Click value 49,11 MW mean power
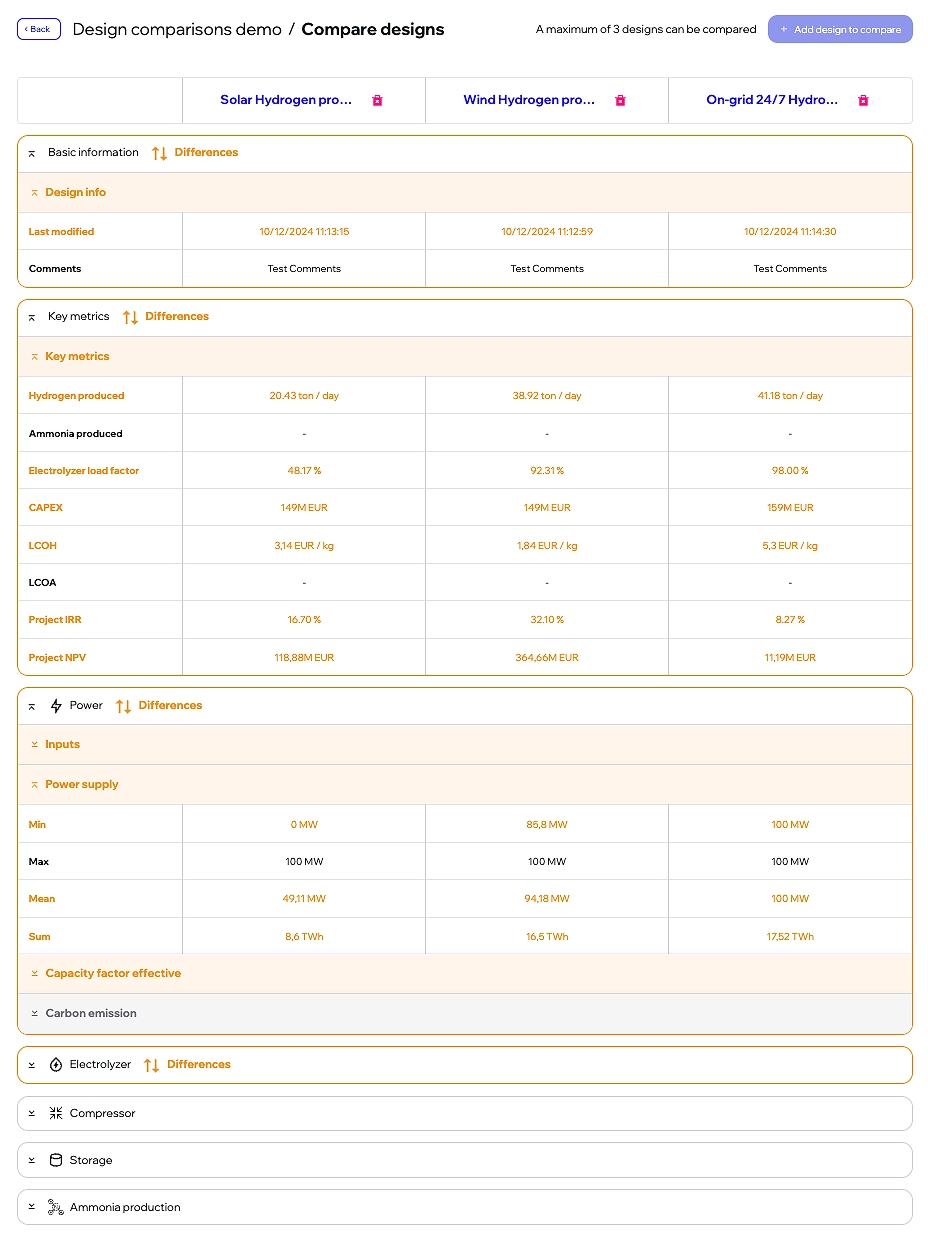 [304, 899]
